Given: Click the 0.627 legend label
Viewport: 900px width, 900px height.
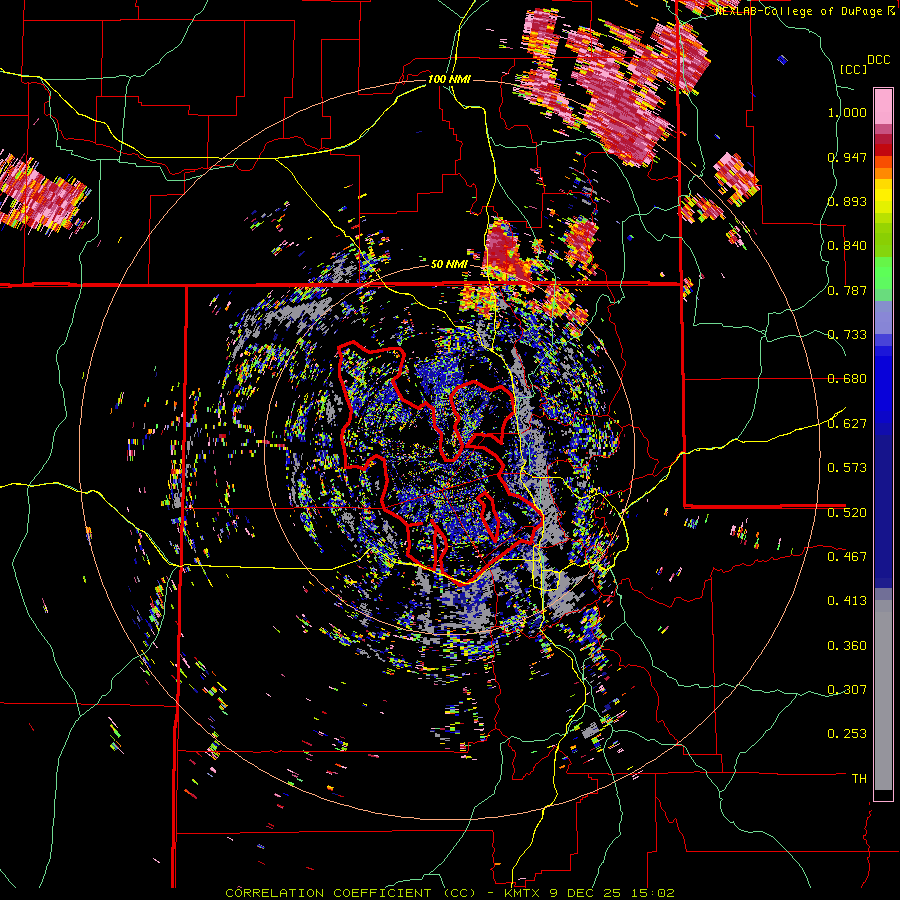Looking at the screenshot, I should tap(847, 424).
